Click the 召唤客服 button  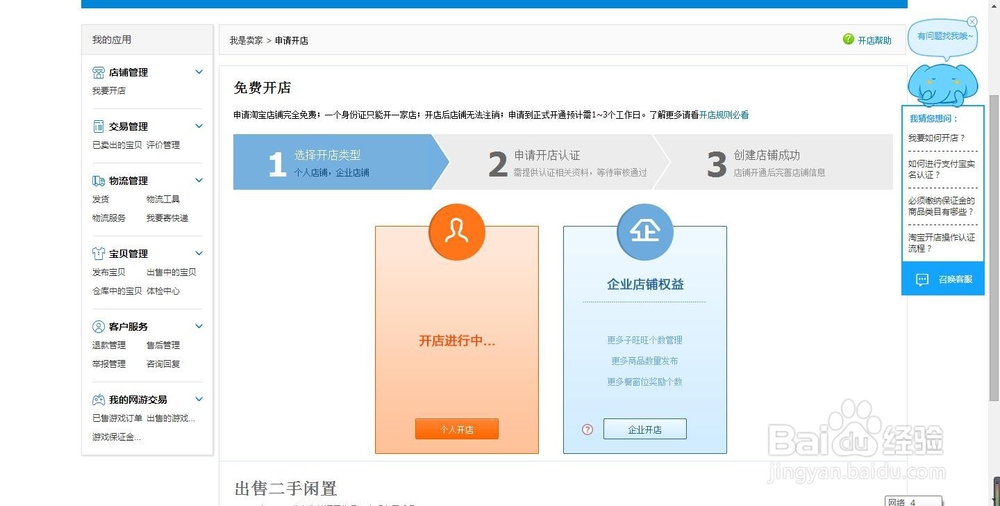click(943, 279)
